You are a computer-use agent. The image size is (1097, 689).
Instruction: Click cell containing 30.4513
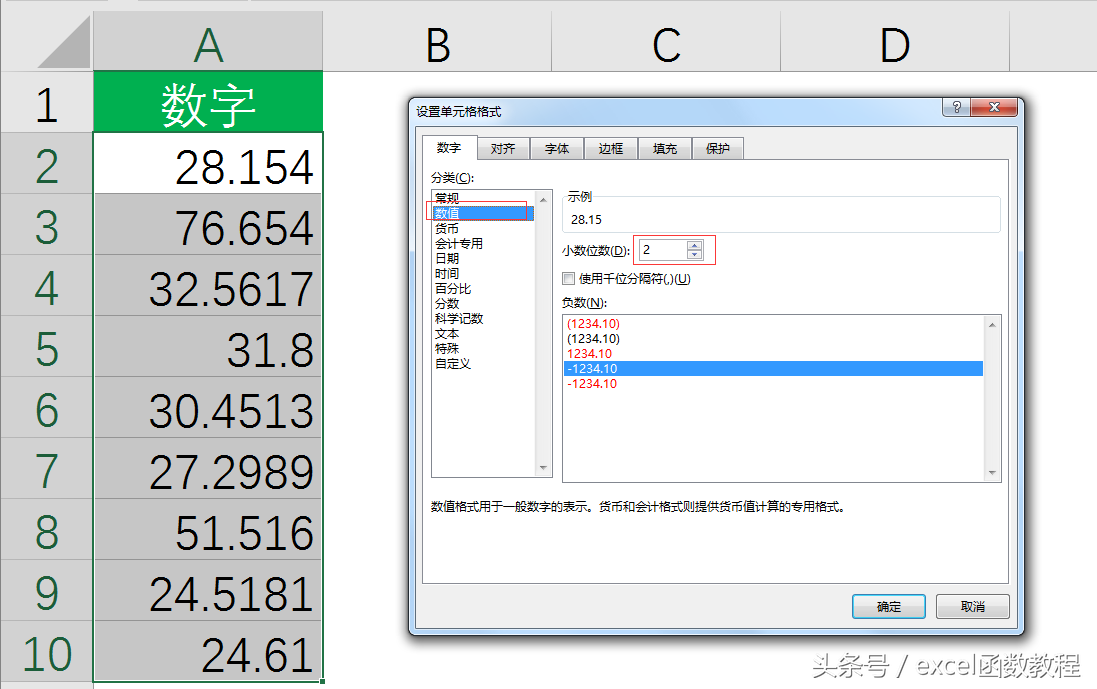point(208,408)
